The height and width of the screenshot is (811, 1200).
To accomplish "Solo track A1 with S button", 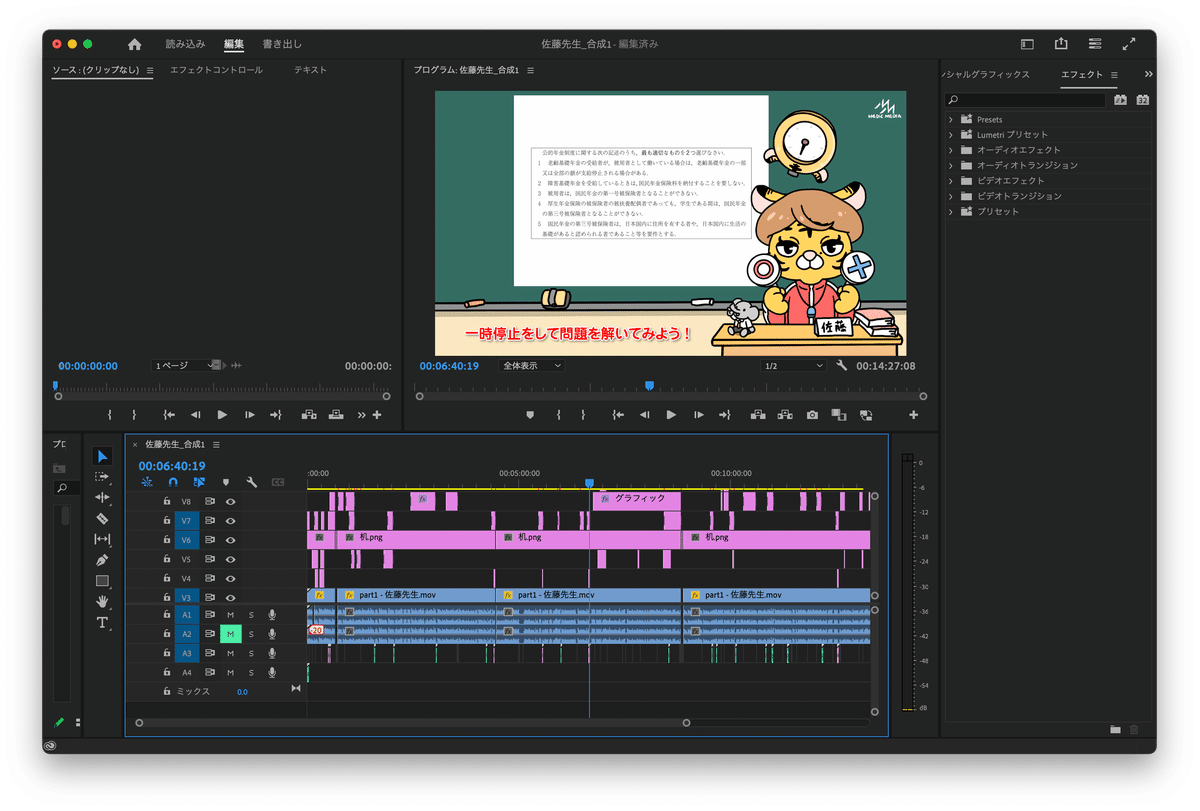I will coord(251,615).
